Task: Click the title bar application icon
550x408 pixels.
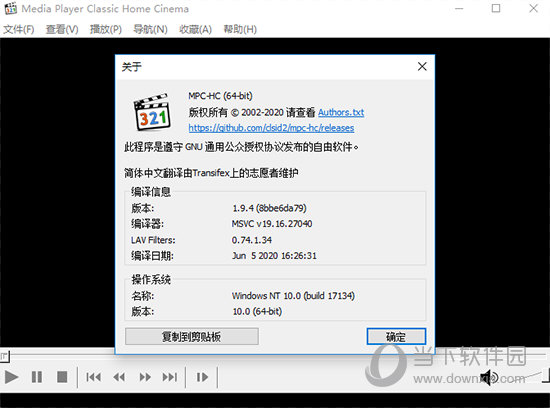Action: point(11,8)
